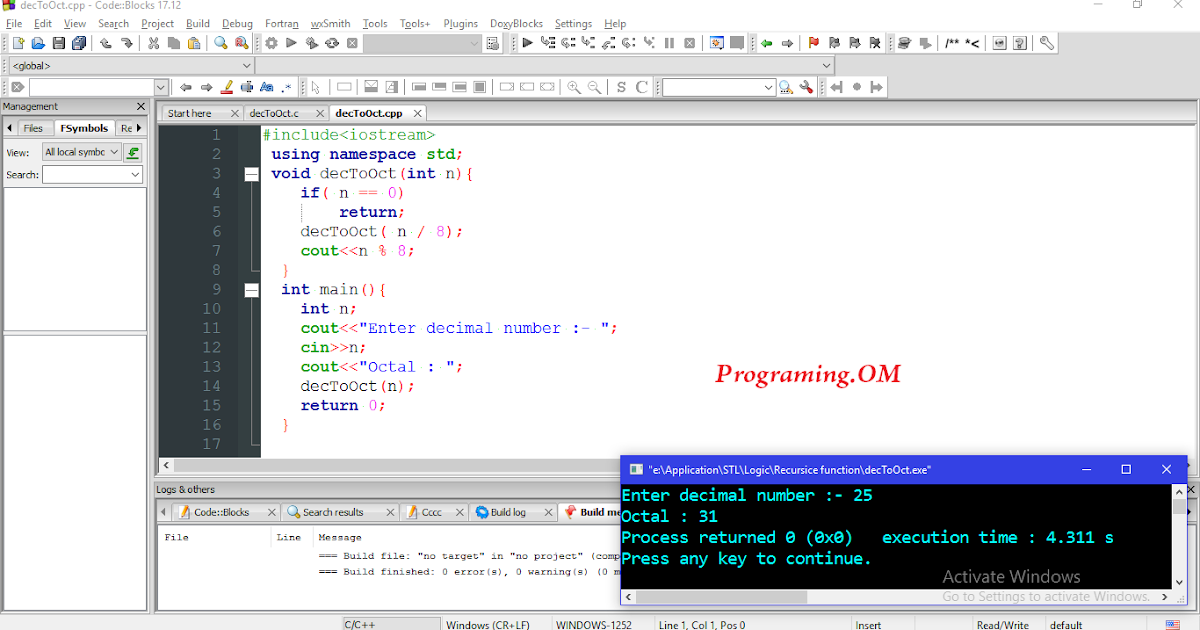Toggle comments view 'C' icon
The width and height of the screenshot is (1200, 630).
[641, 87]
